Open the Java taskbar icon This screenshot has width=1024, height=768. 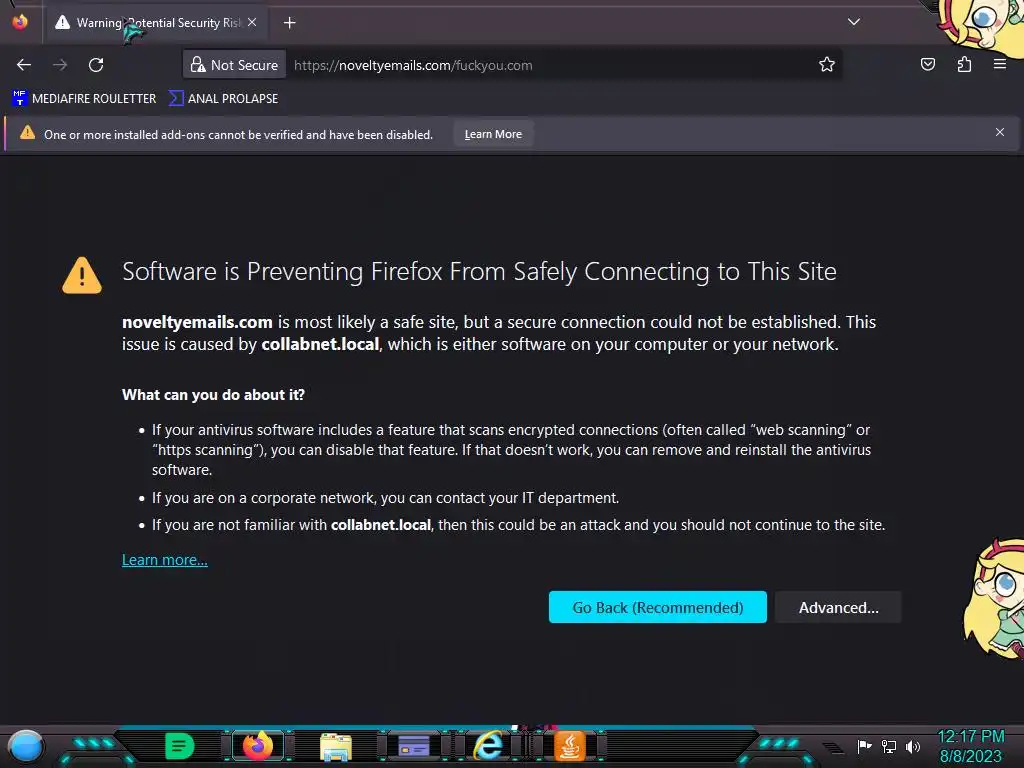pos(569,746)
